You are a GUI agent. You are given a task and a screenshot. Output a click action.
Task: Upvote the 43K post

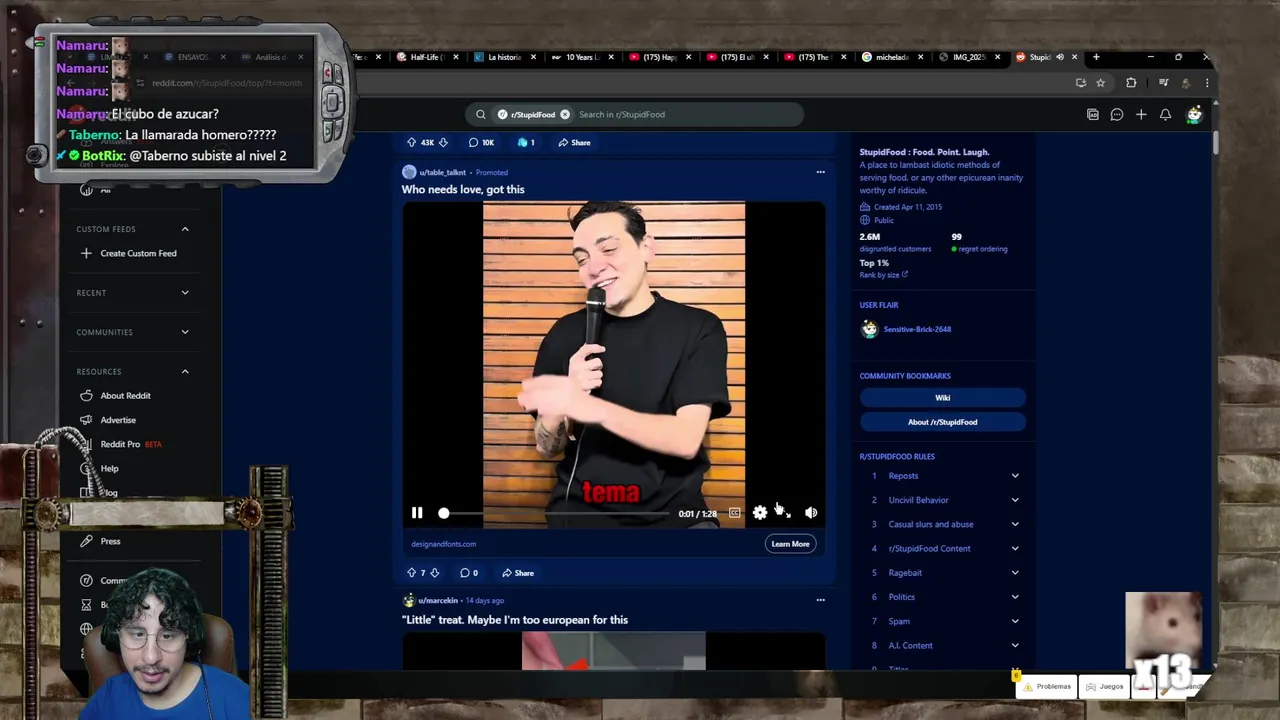411,142
